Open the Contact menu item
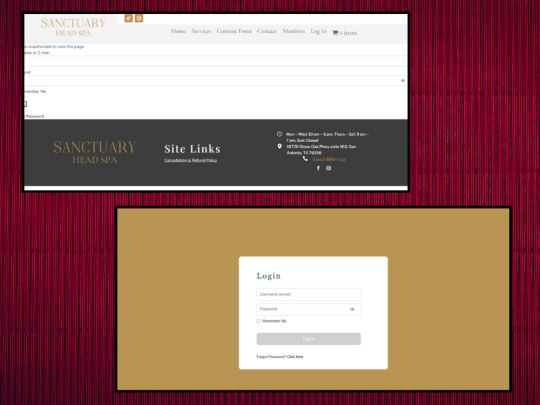 tap(267, 31)
